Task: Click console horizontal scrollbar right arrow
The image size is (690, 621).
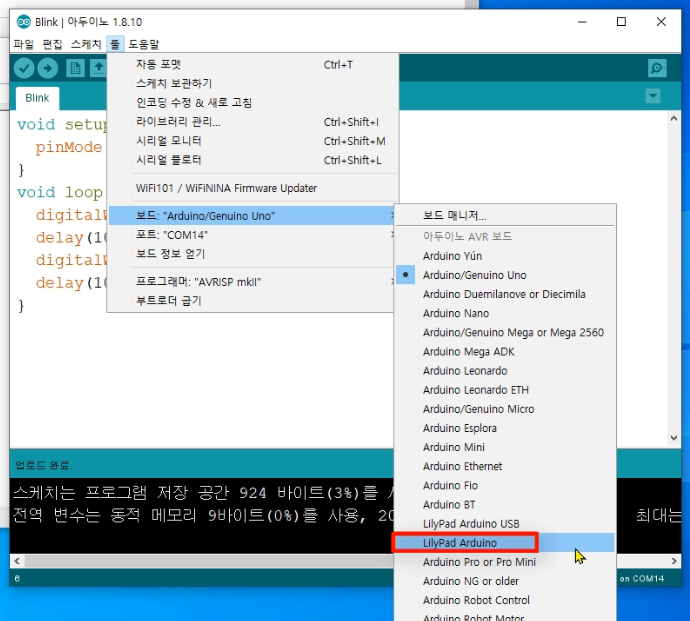Action: pyautogui.click(x=674, y=561)
